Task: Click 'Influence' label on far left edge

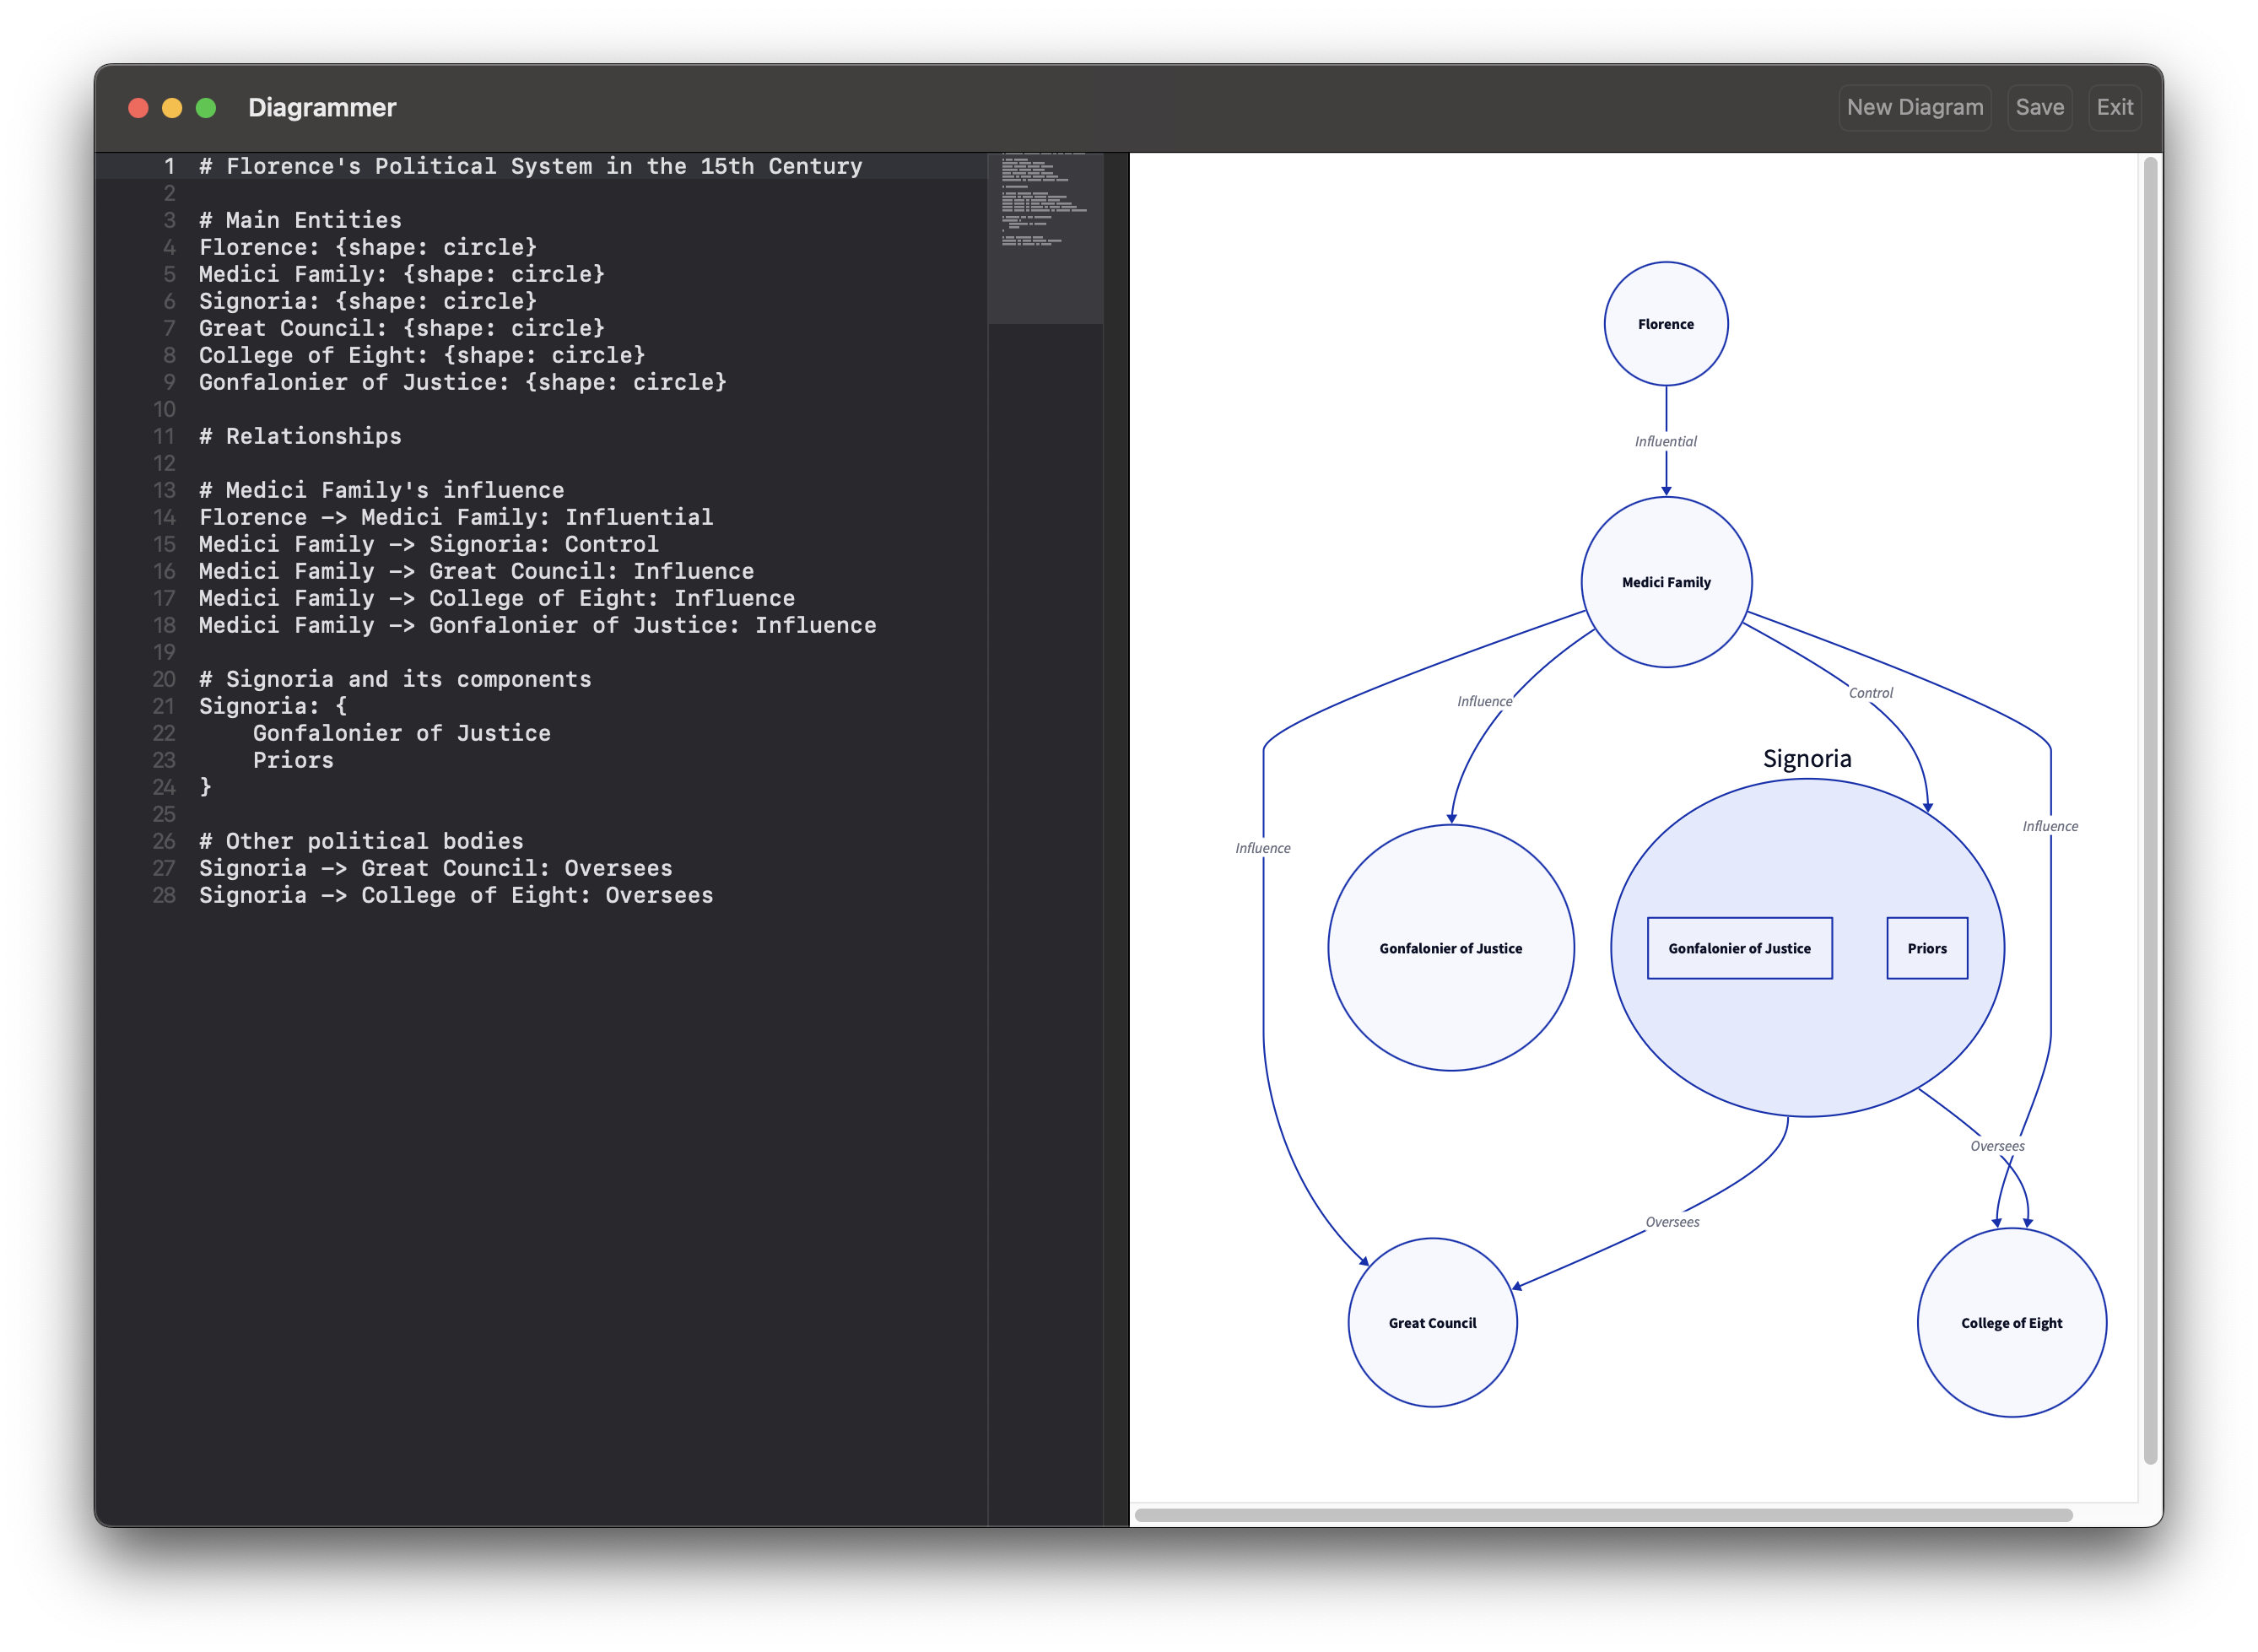Action: [1262, 848]
